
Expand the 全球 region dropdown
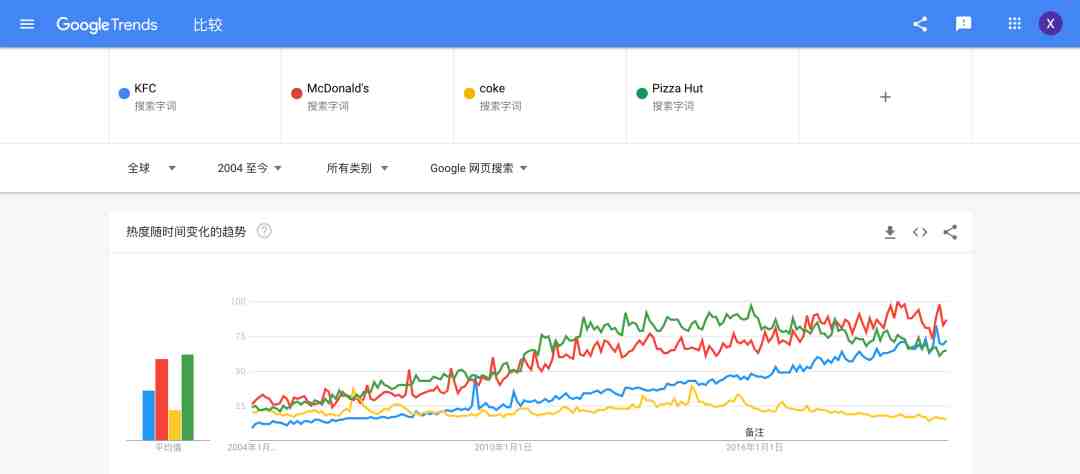tap(152, 168)
